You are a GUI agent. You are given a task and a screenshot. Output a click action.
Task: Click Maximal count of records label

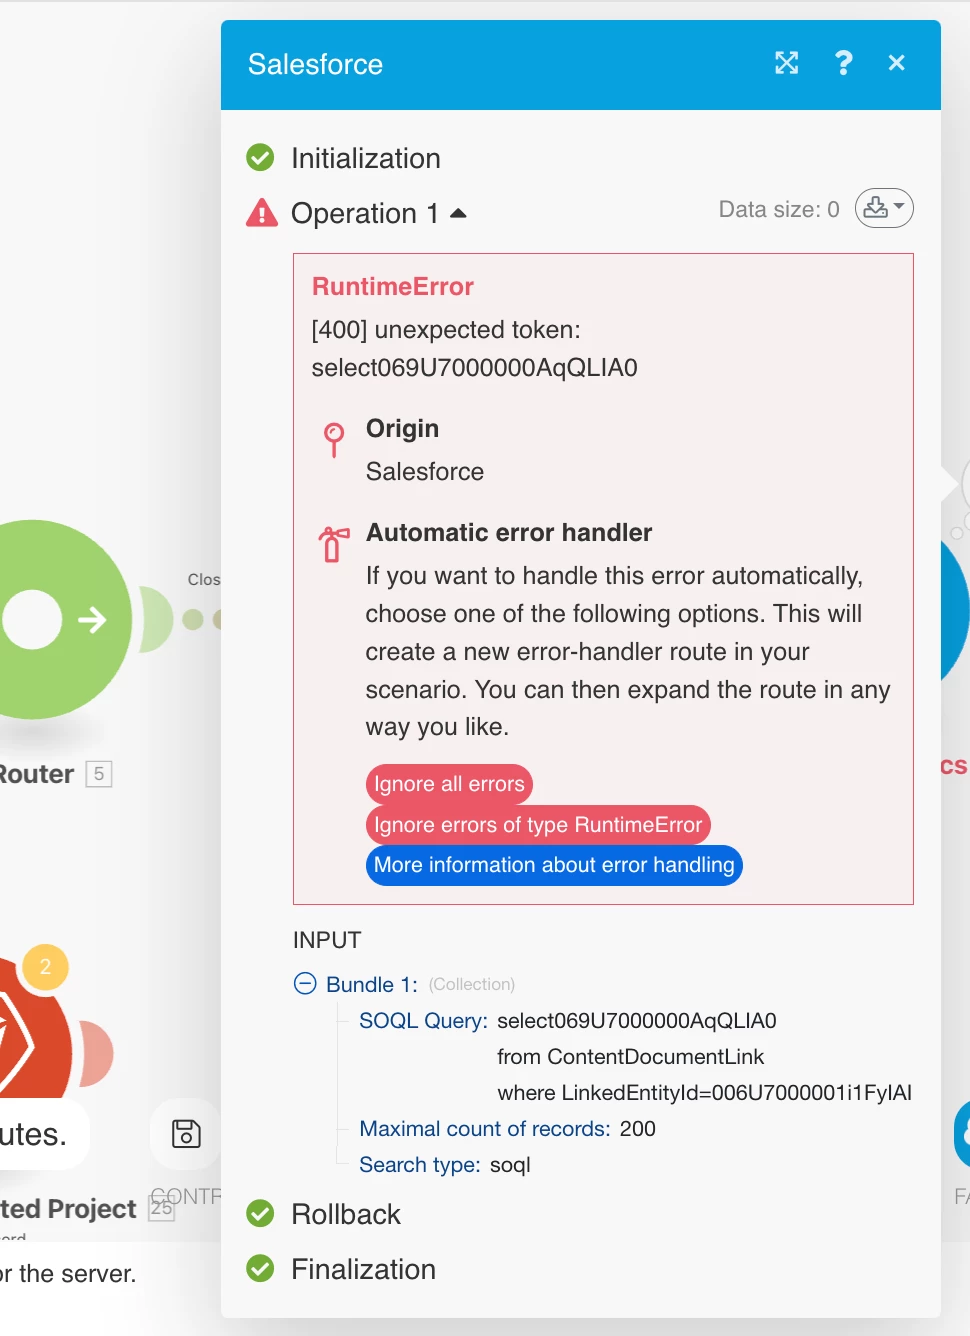[485, 1129]
